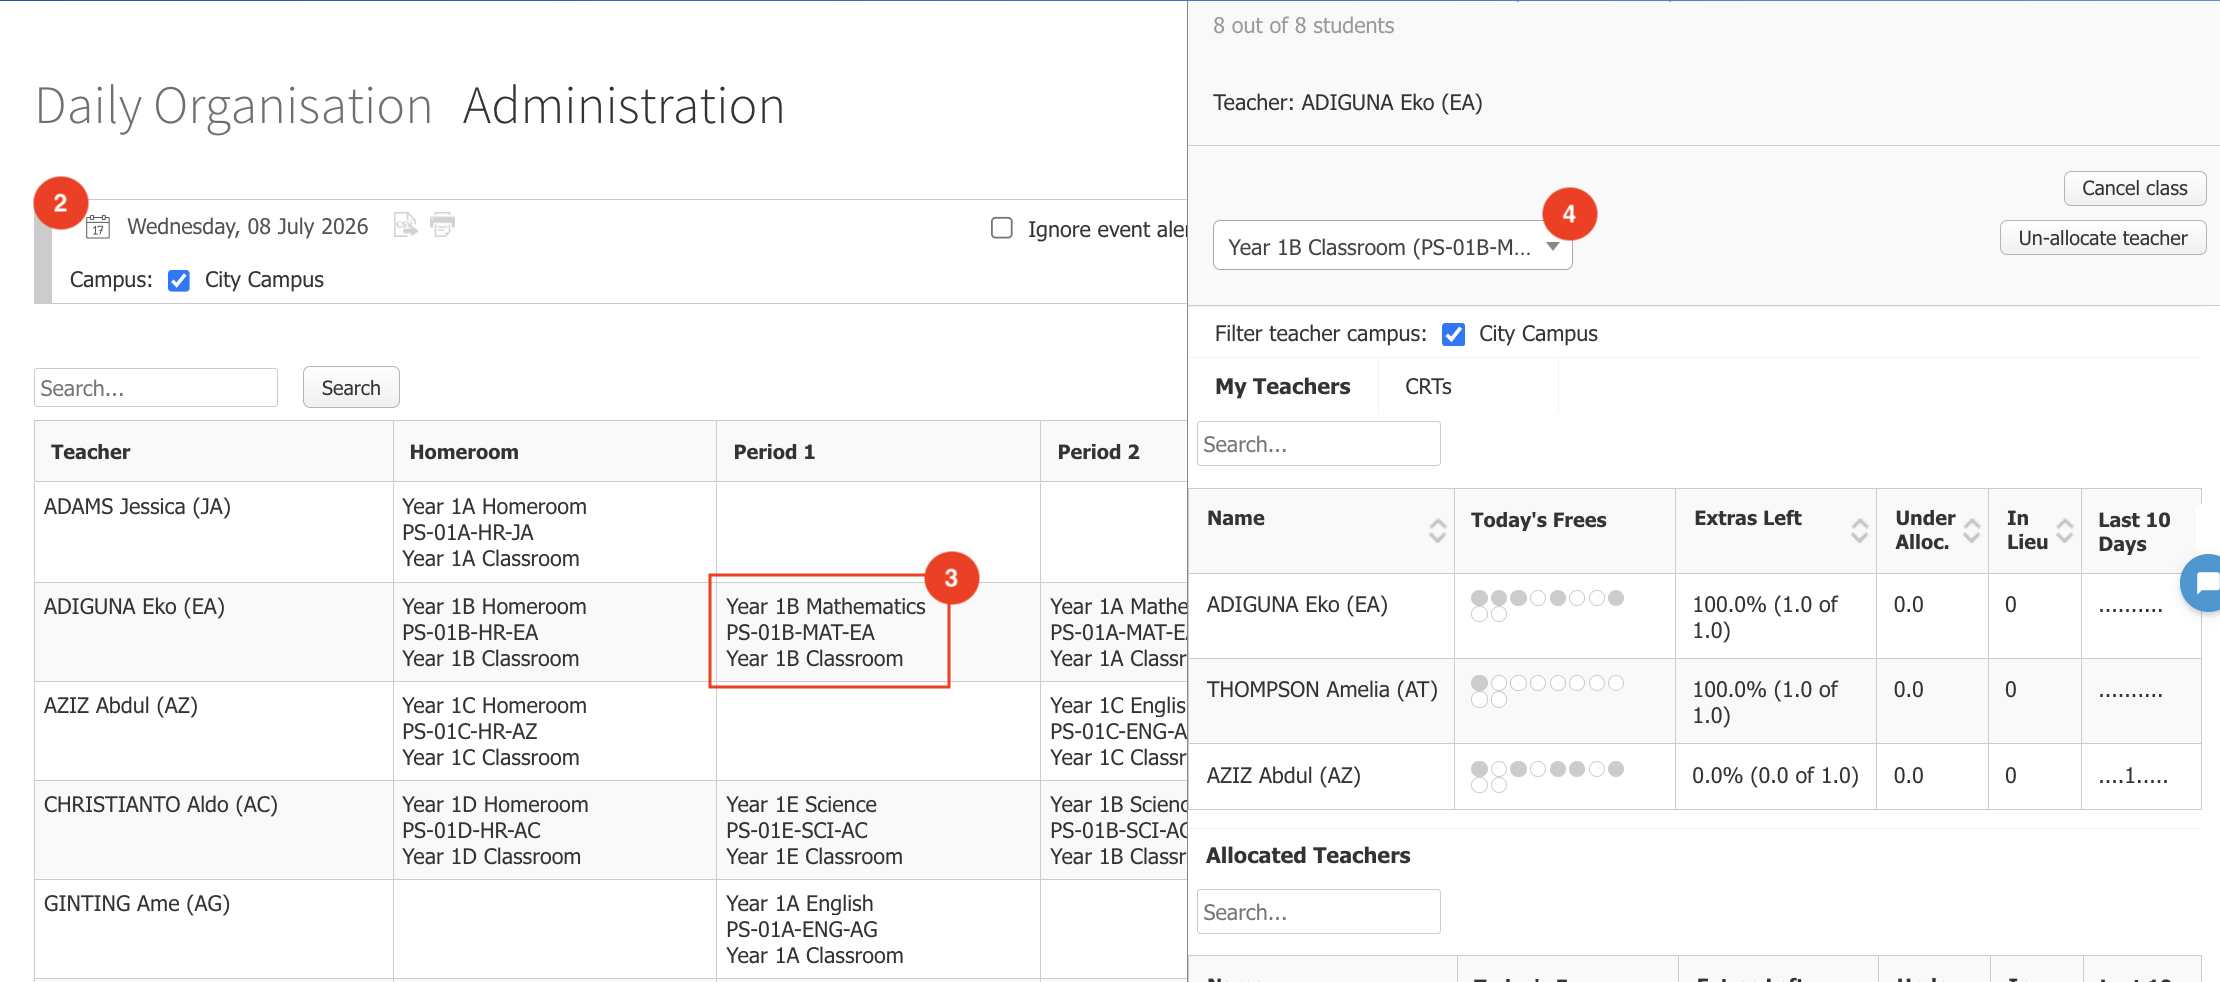
Task: Sort by Under Alloc. column arrows
Action: [1971, 530]
